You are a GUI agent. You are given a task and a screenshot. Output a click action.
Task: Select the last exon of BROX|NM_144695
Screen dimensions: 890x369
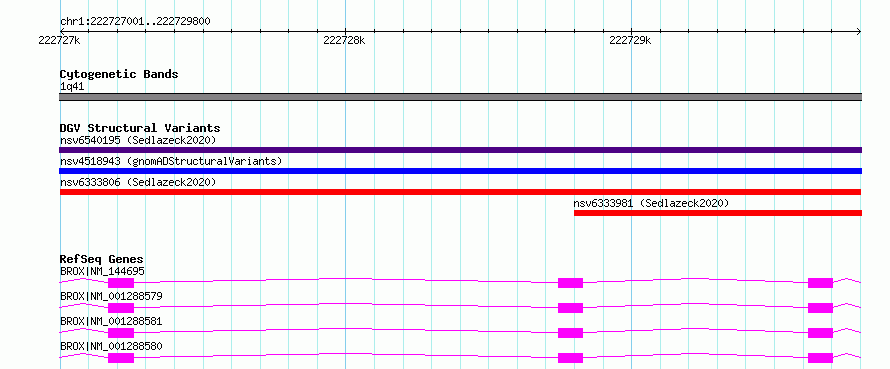(820, 283)
